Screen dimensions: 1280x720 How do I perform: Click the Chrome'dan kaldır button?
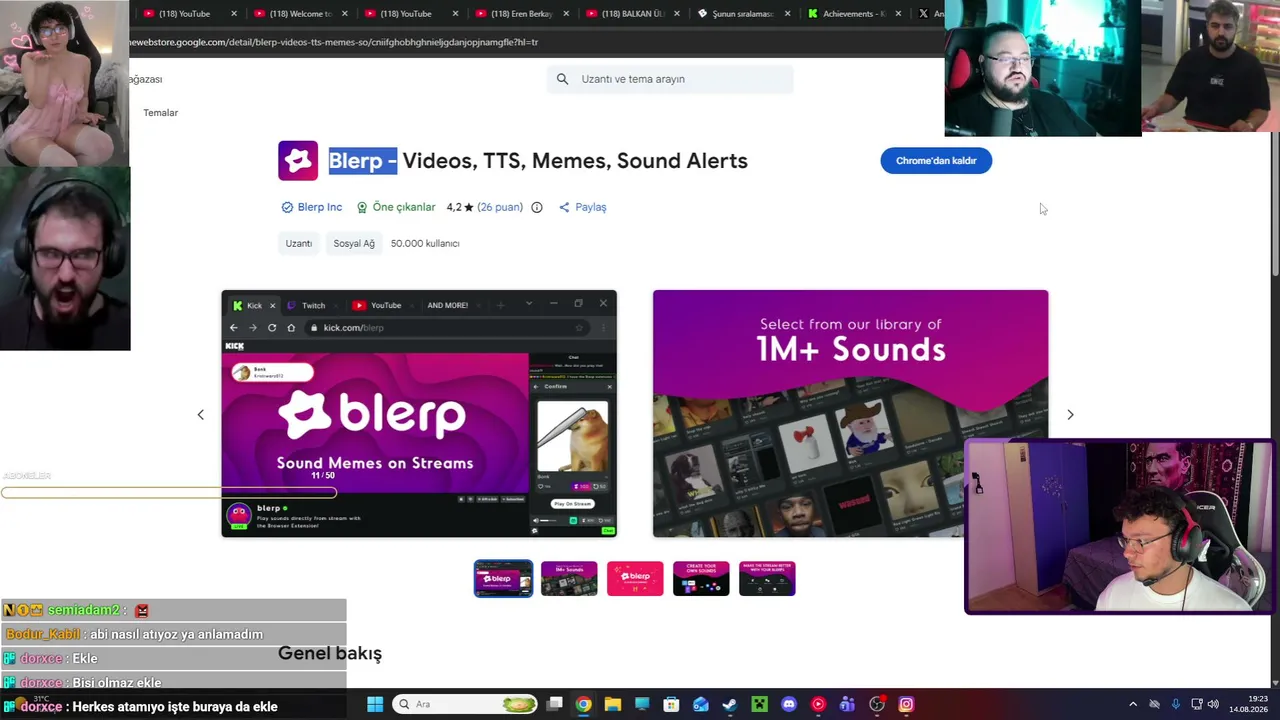(936, 161)
